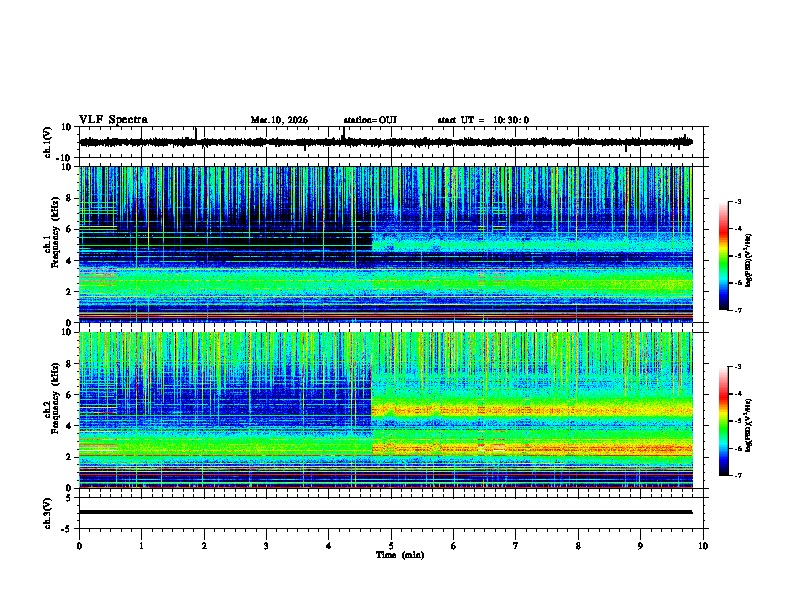Click the ch.2 Frequency (kHz) axis label

click(55, 397)
